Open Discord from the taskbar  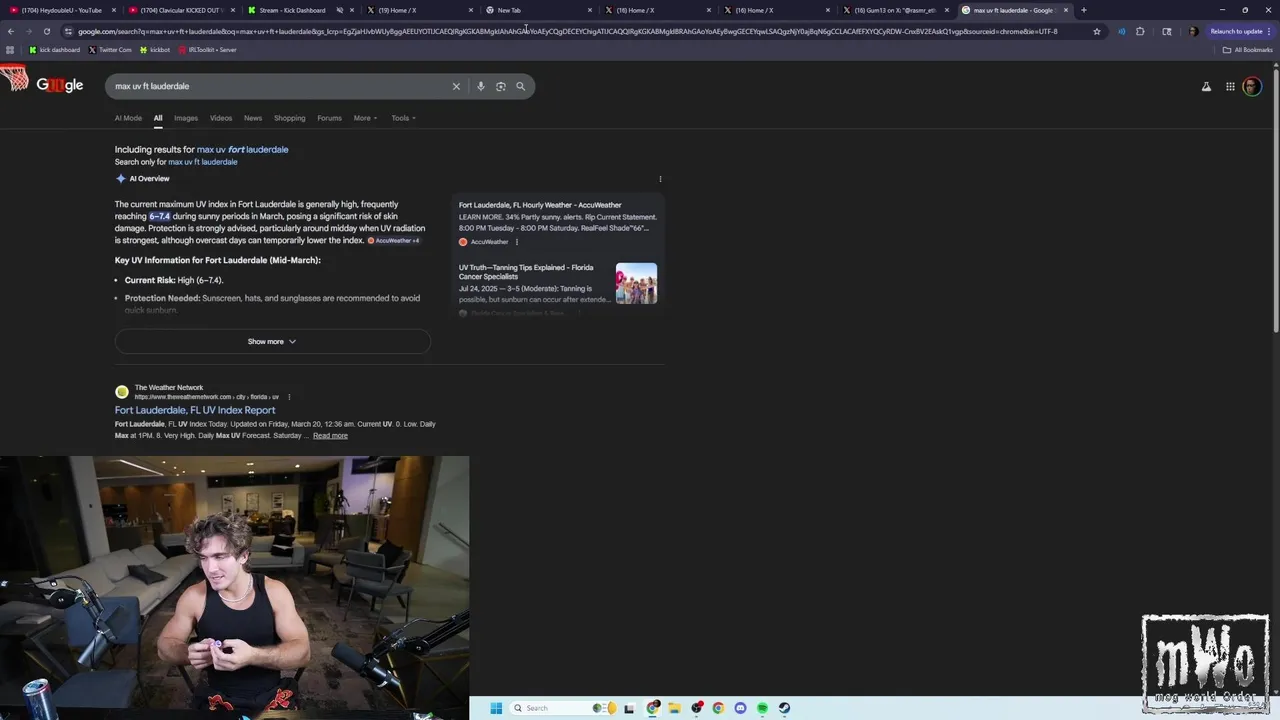click(x=740, y=708)
